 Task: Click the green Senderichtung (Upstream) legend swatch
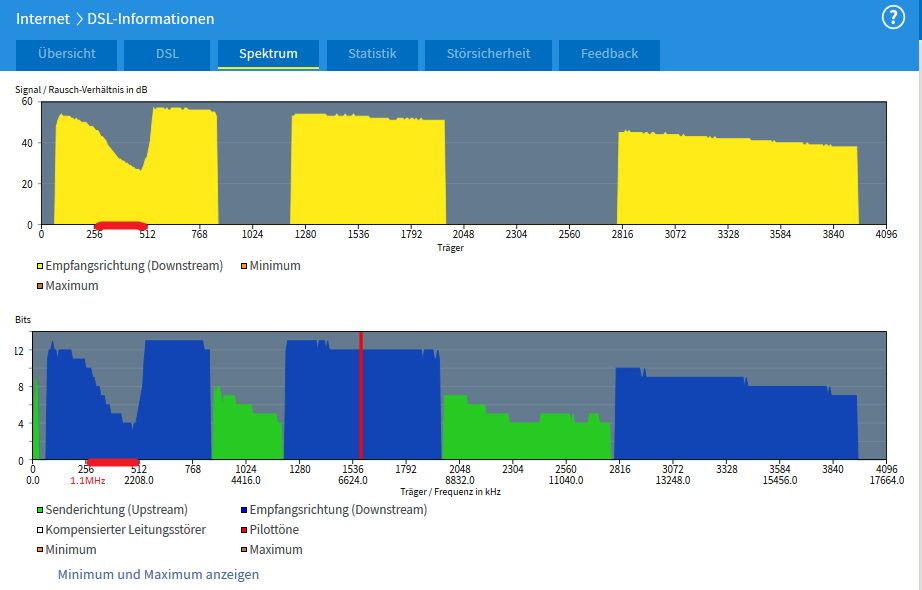[40, 510]
